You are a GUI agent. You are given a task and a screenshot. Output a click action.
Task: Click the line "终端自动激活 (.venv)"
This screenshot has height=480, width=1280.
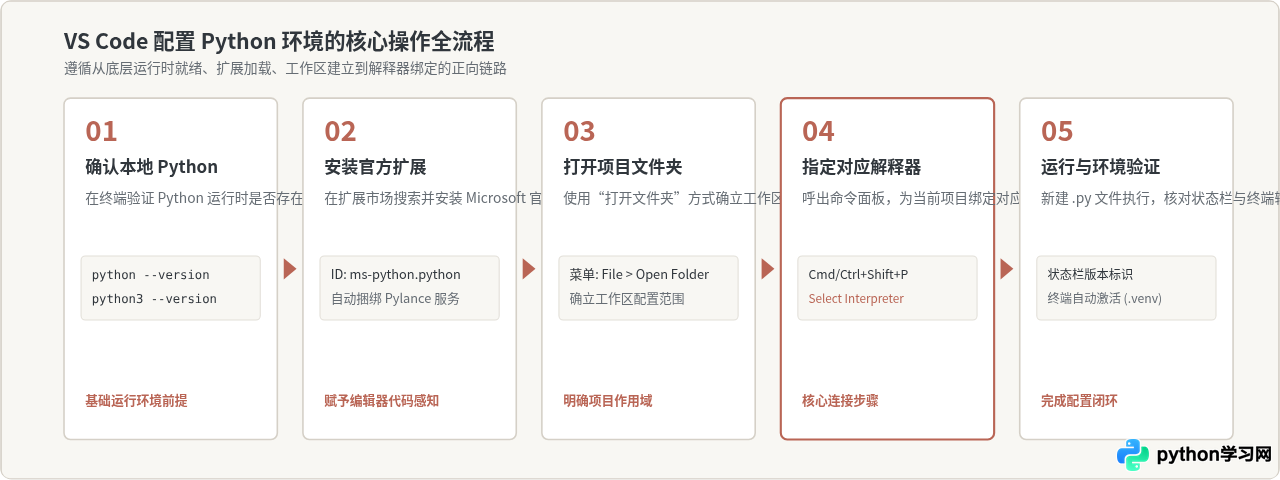[1105, 299]
